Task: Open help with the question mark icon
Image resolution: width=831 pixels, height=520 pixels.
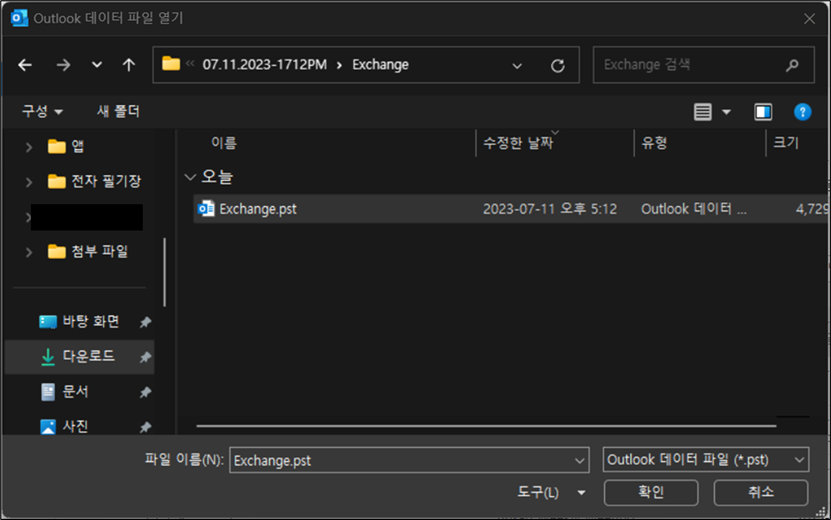Action: tap(802, 112)
